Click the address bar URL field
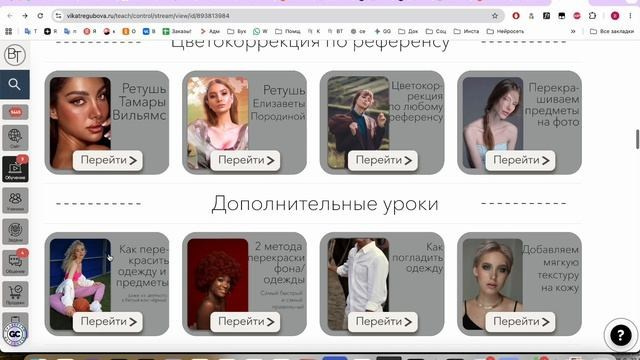Image resolution: width=640 pixels, height=360 pixels. point(278,16)
